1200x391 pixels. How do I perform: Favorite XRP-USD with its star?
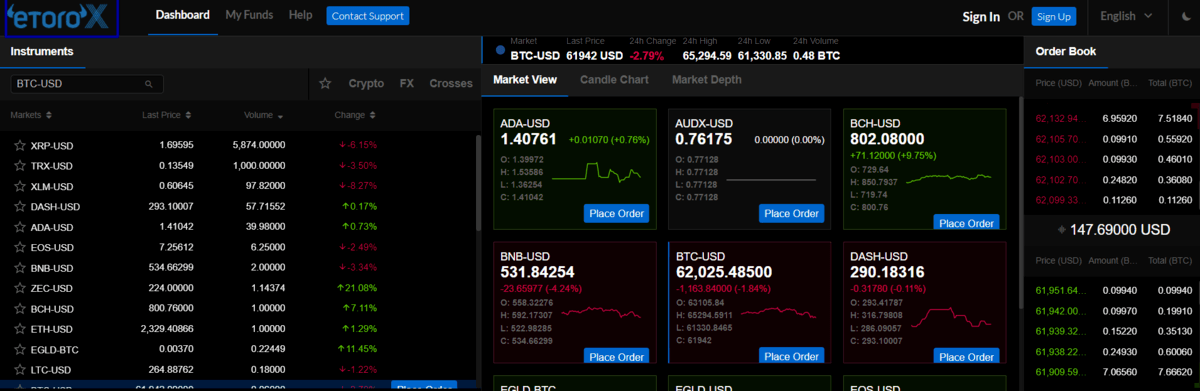[x=19, y=145]
